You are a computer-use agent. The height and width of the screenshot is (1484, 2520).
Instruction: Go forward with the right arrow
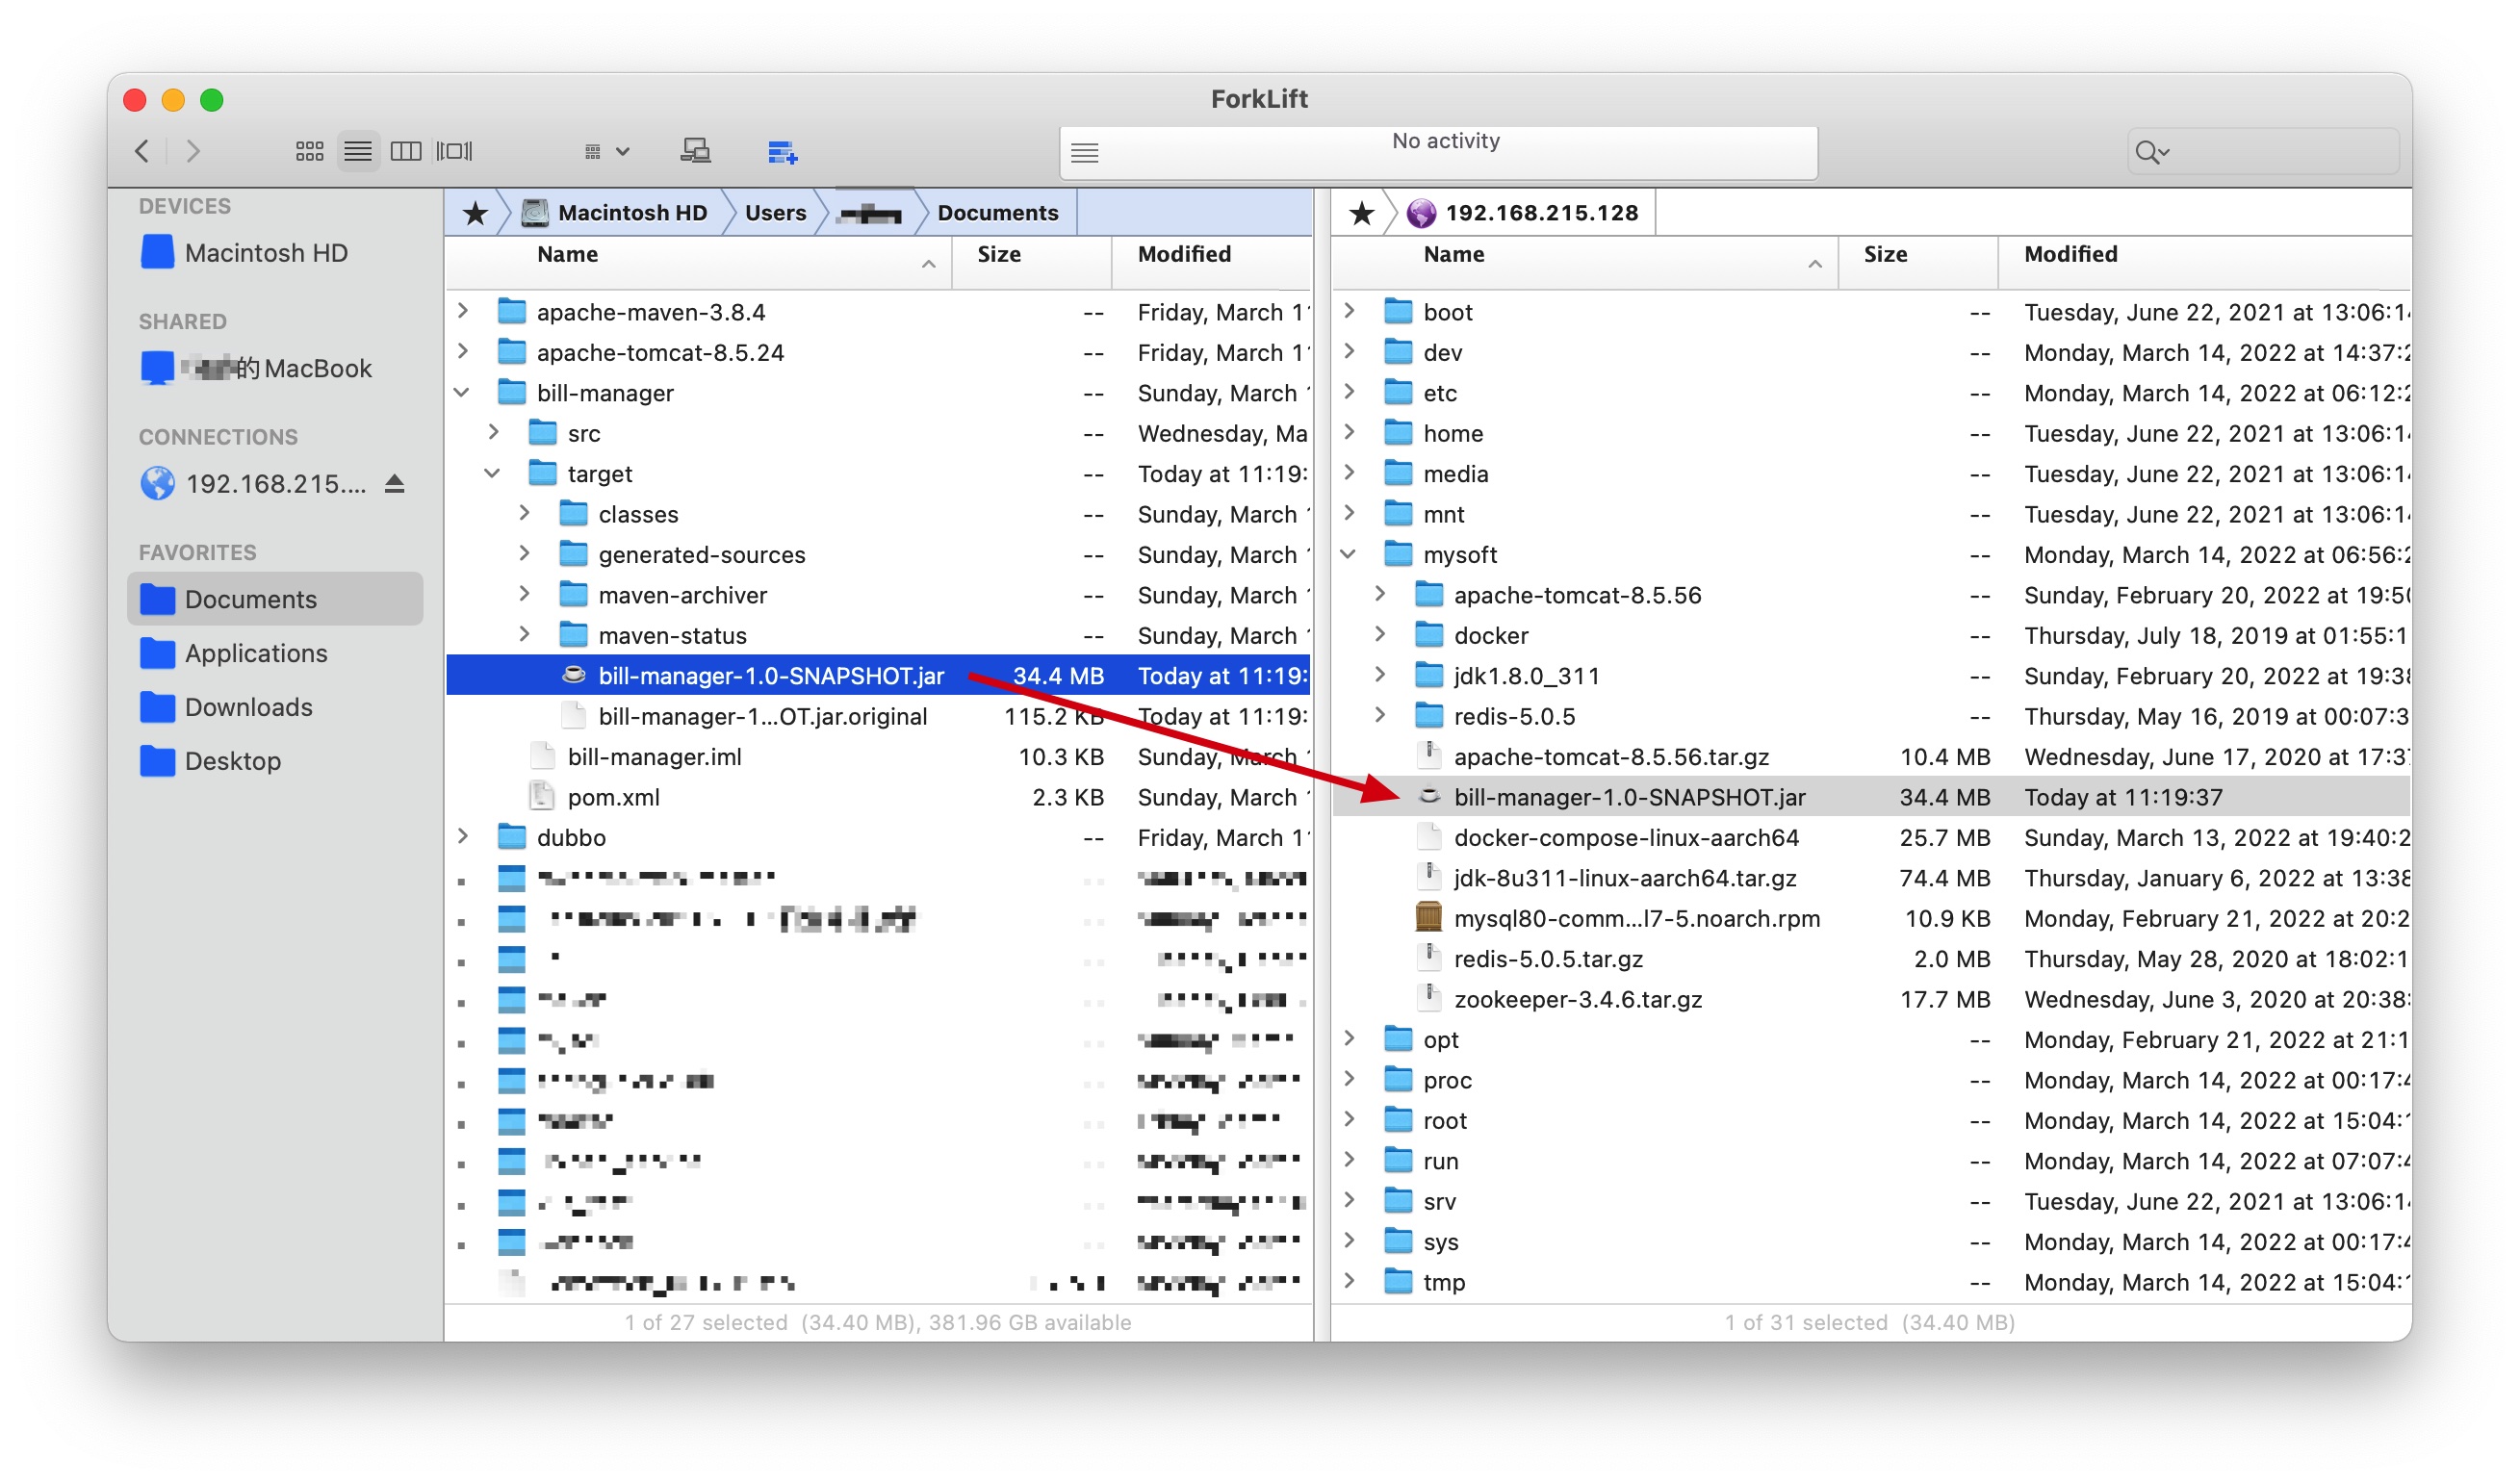[x=193, y=151]
